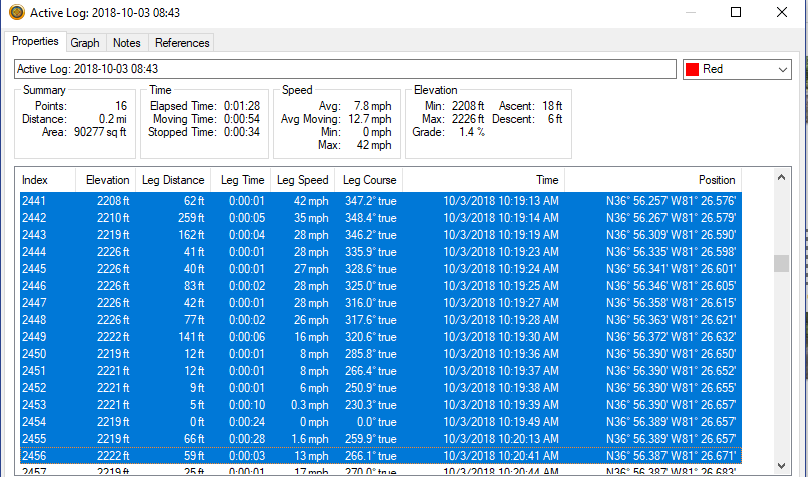
Task: Close the Active Log window
Action: 782,12
